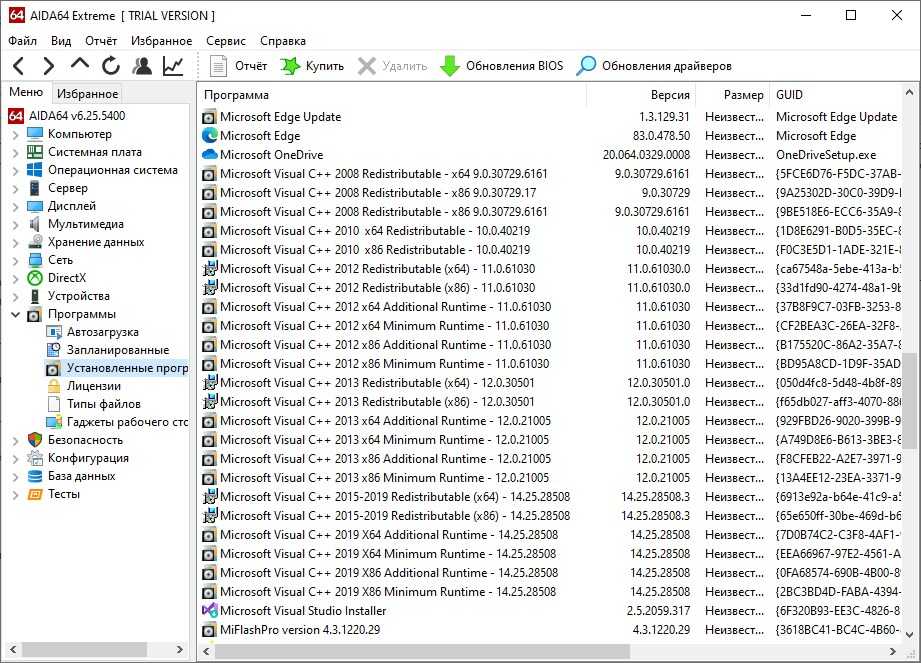
Task: Select Автозагрузка tree item
Action: (102, 332)
